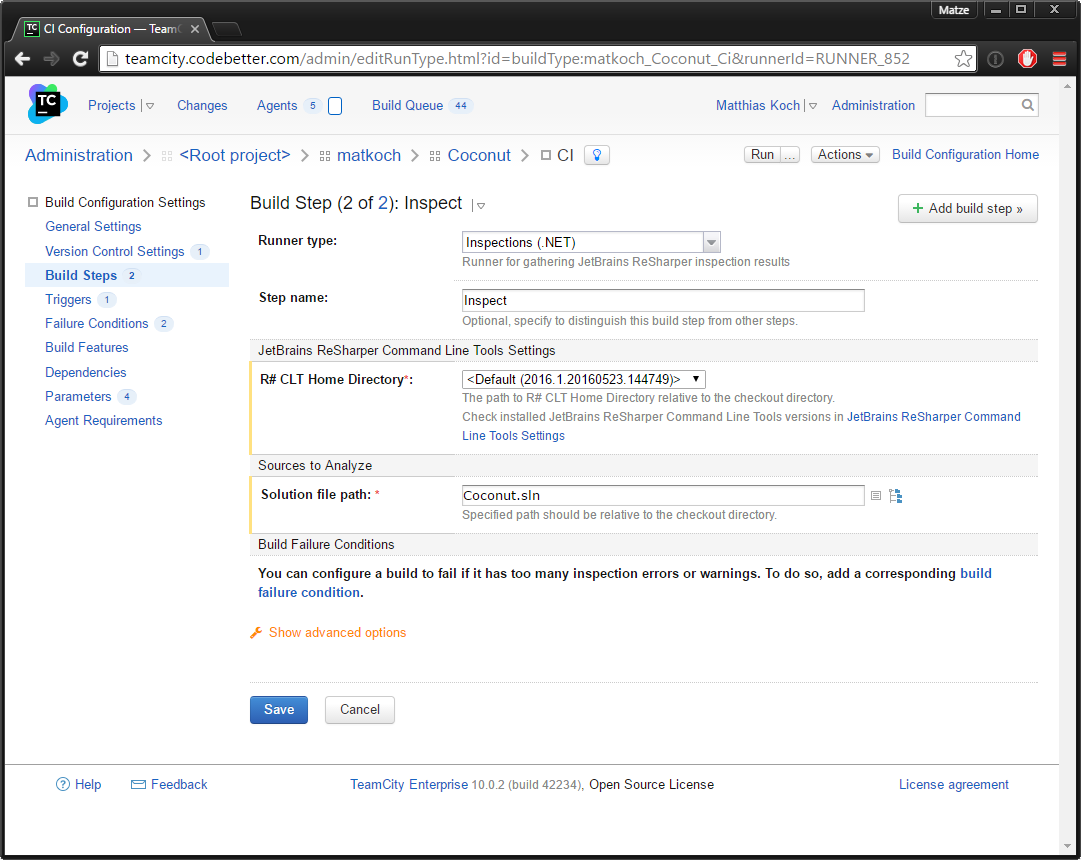Close the CI Configuration browser tab

[x=195, y=29]
